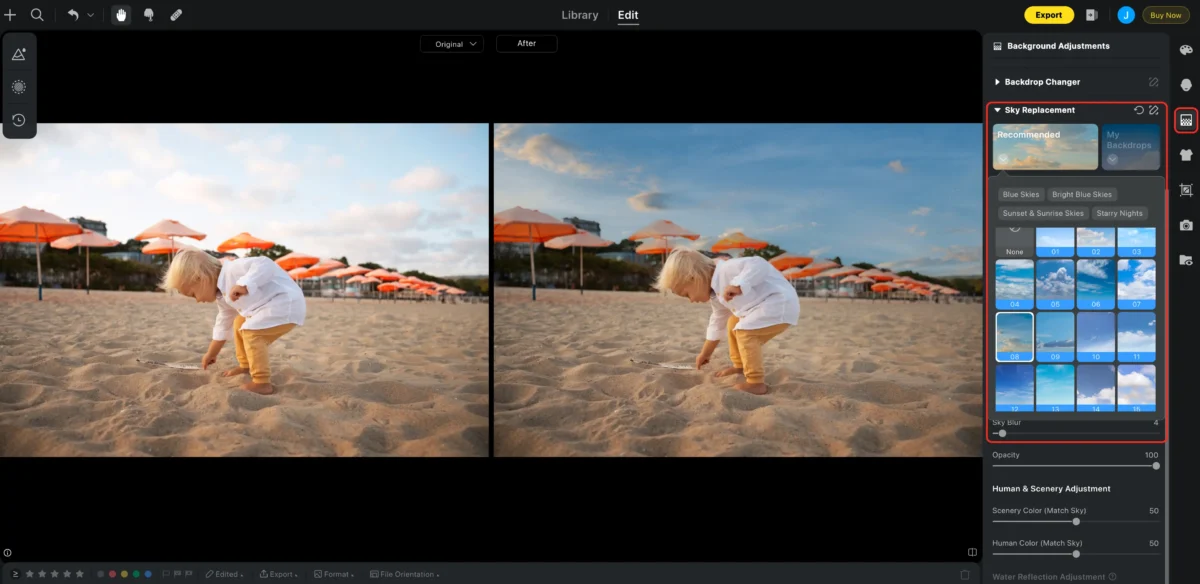
Task: Open the camera panel icon
Action: pyautogui.click(x=1186, y=225)
